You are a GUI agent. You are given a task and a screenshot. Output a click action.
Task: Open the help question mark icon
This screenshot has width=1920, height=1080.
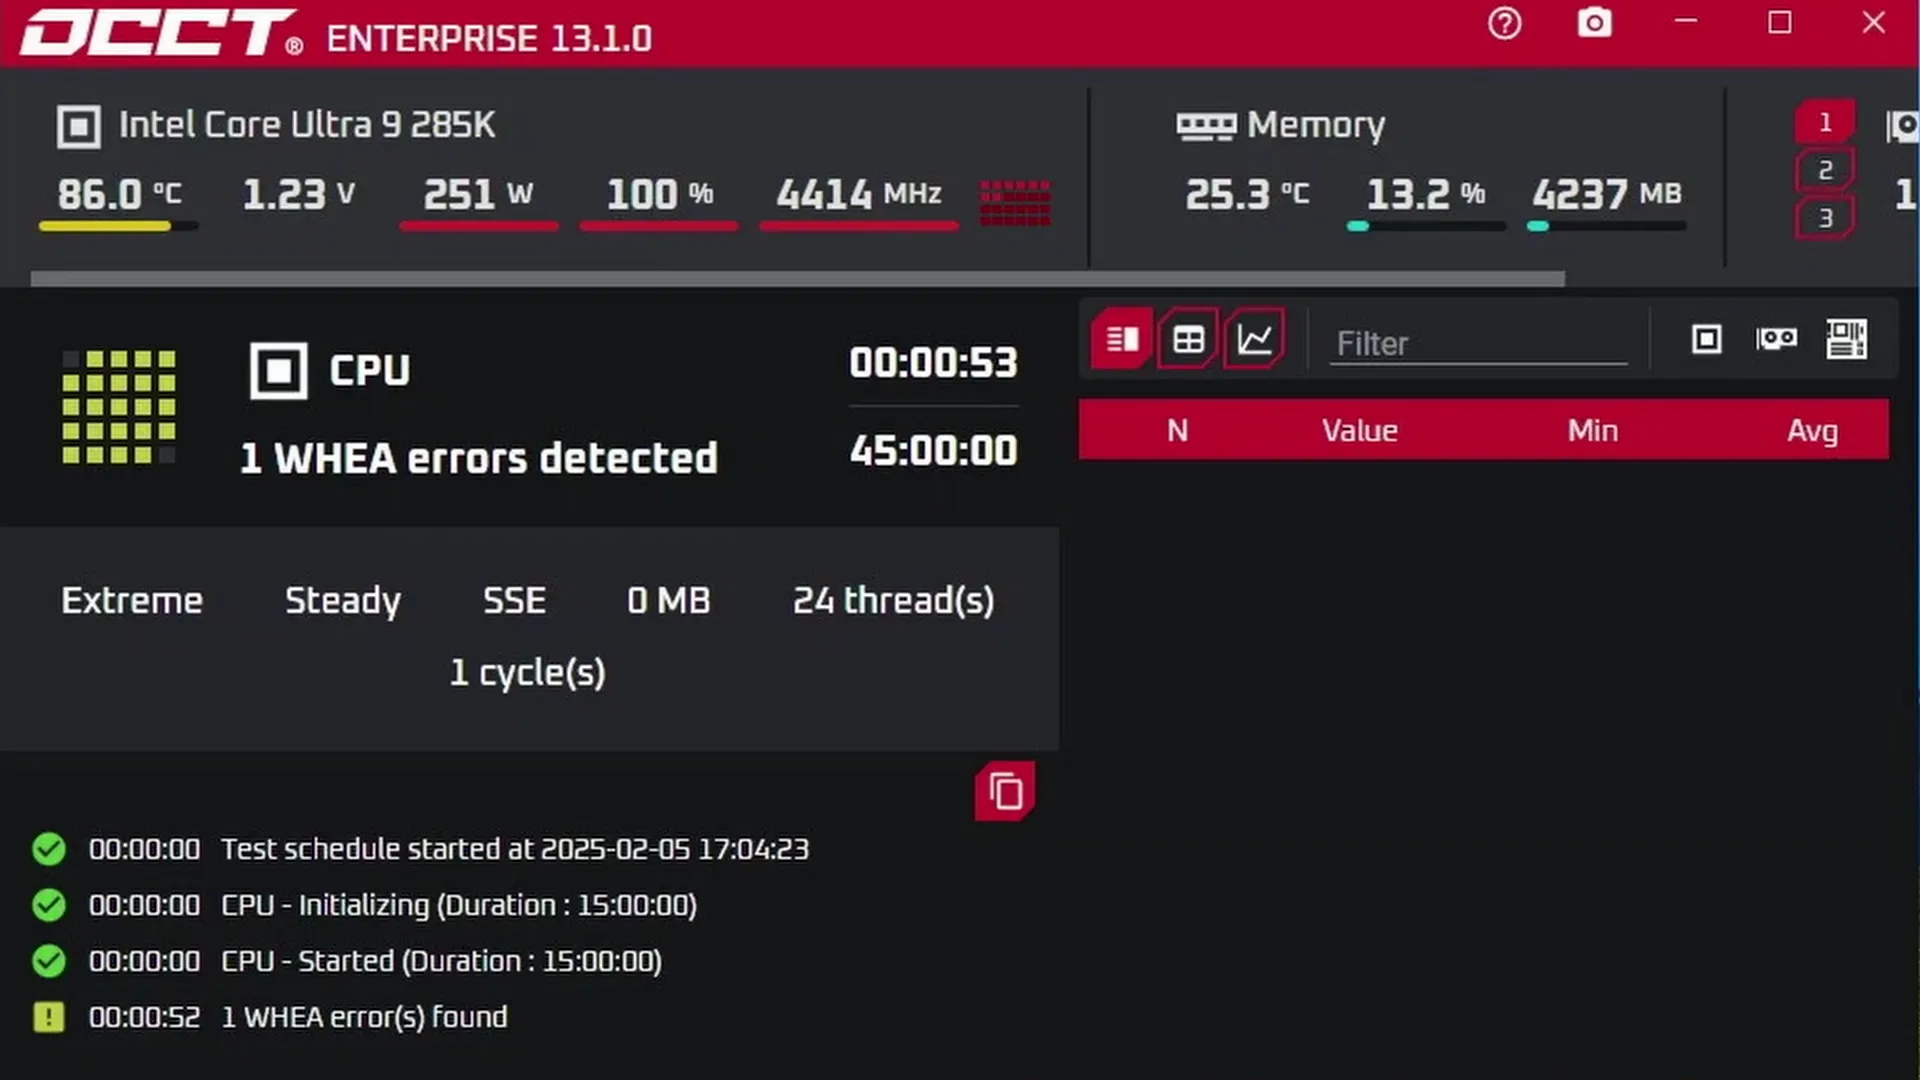(x=1504, y=23)
